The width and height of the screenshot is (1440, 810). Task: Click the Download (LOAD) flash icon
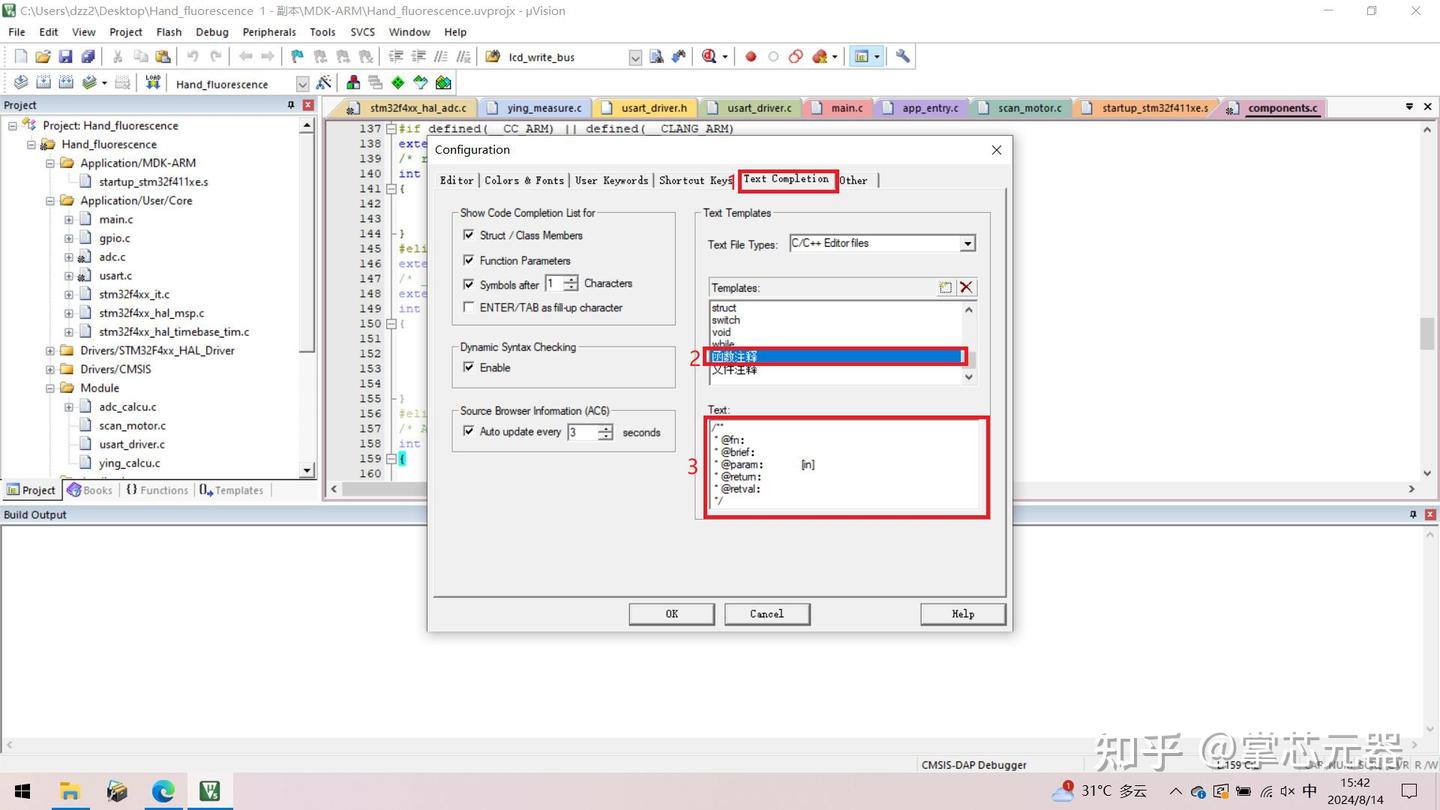coord(153,83)
